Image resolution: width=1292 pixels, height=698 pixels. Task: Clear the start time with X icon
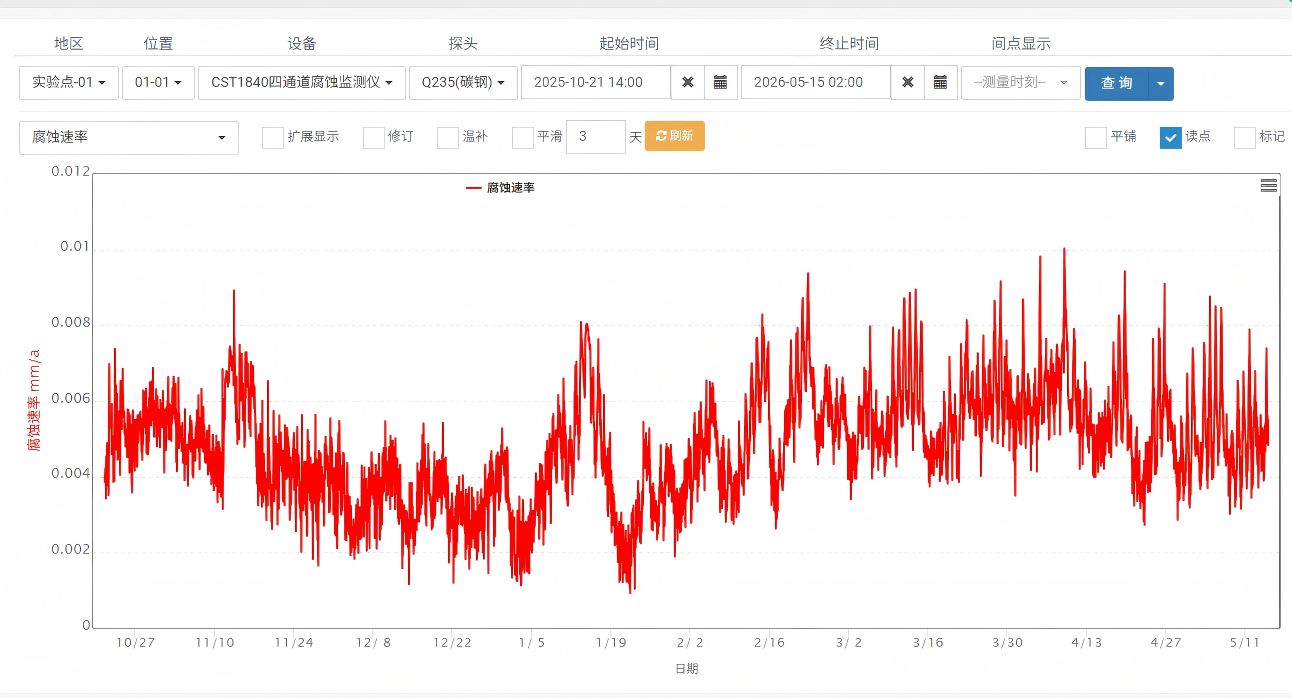point(688,83)
